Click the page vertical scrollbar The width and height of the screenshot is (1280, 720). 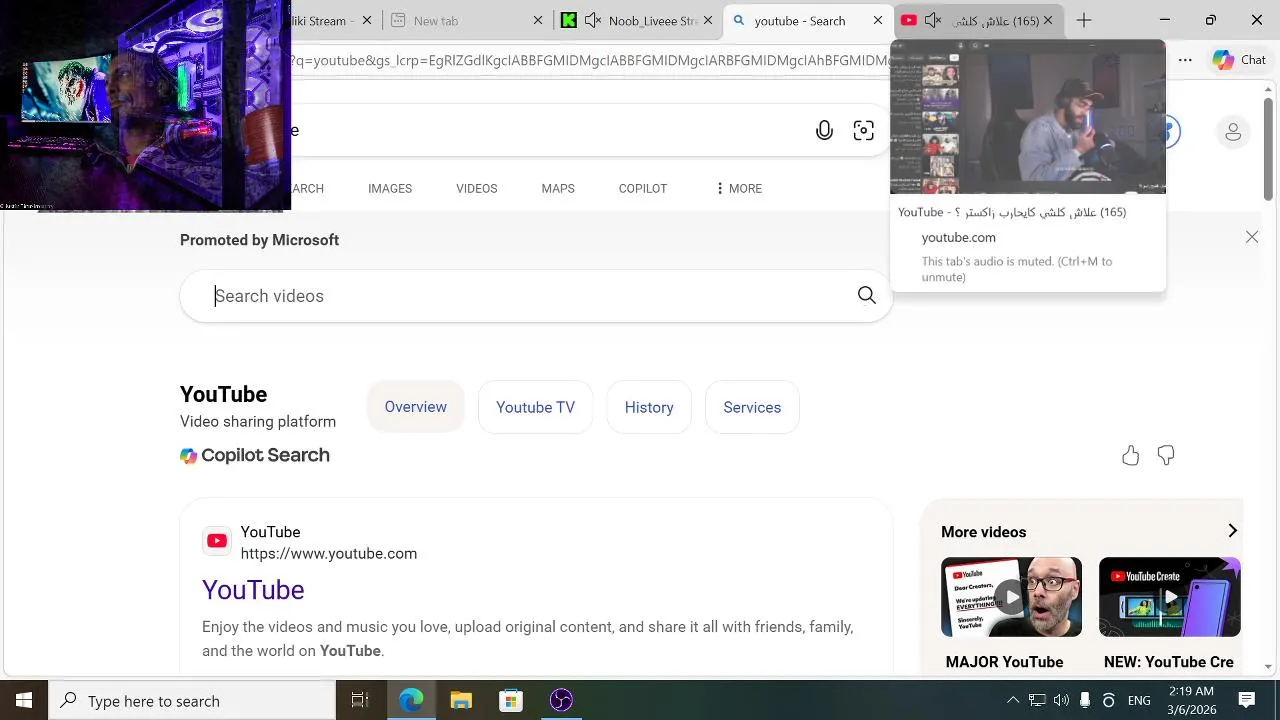pos(1268,150)
